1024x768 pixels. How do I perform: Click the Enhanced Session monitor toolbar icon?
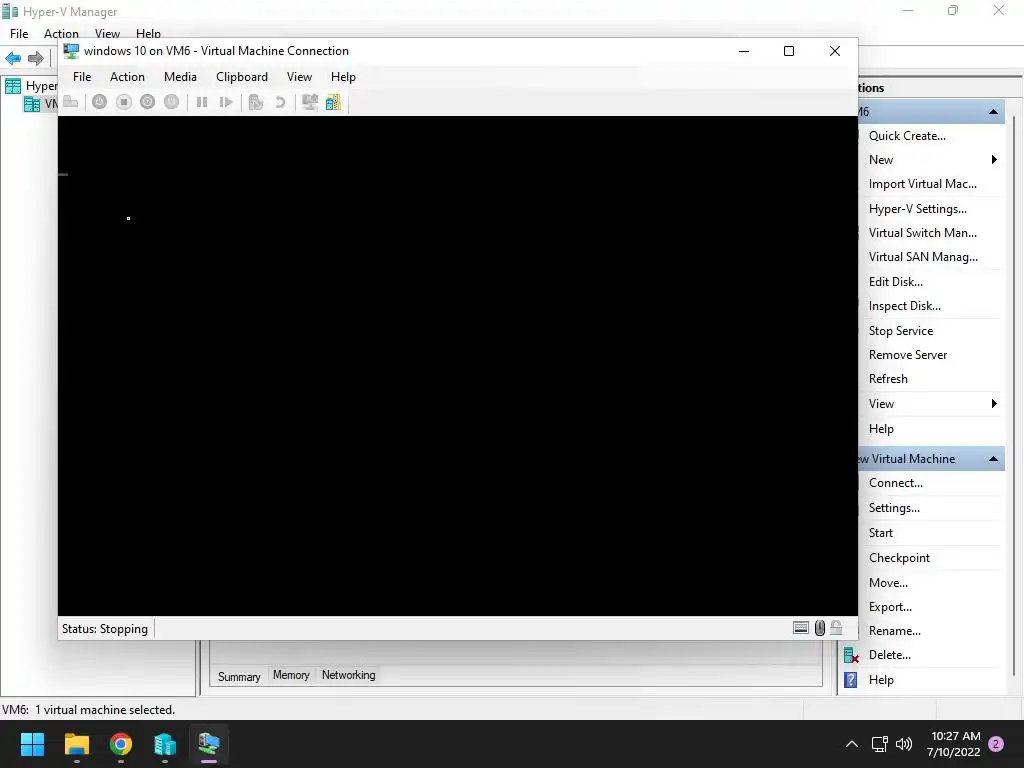click(x=310, y=102)
